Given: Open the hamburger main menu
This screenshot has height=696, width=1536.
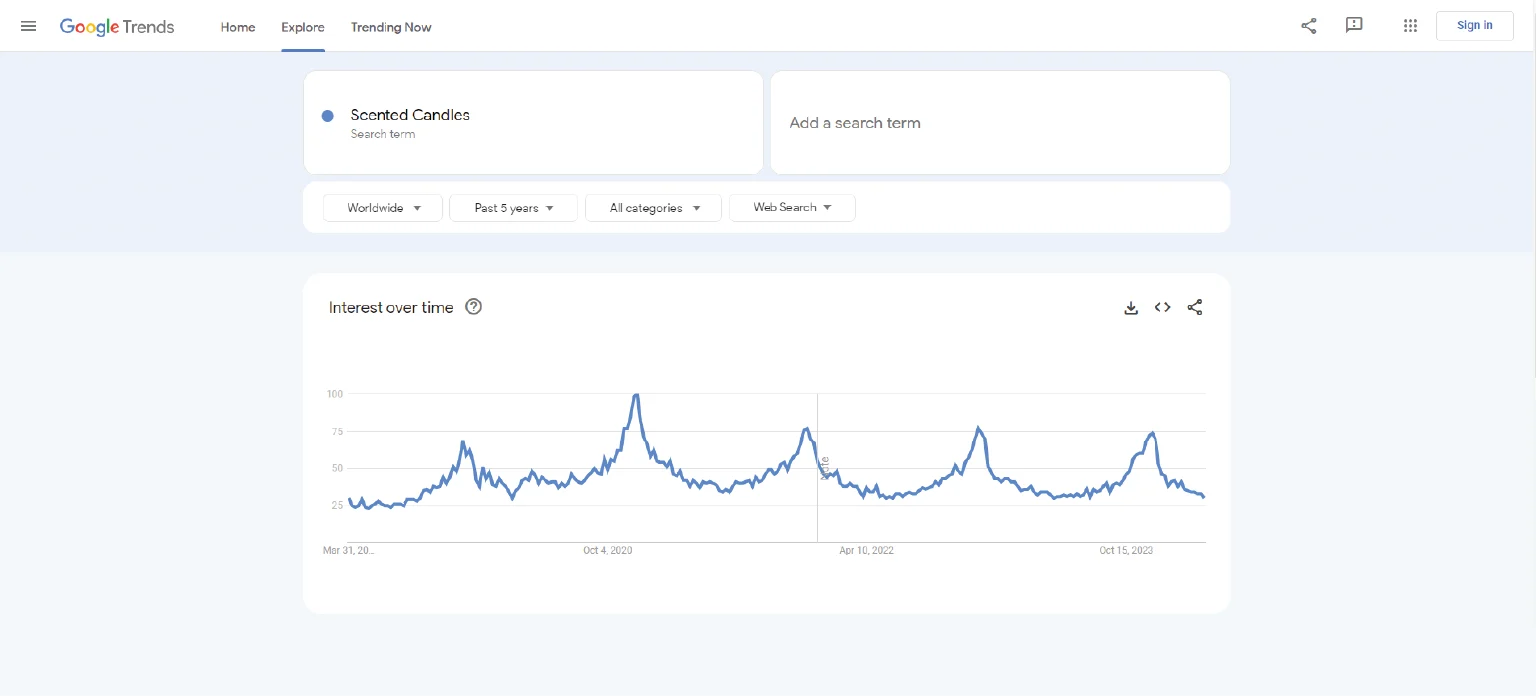Looking at the screenshot, I should click(28, 26).
